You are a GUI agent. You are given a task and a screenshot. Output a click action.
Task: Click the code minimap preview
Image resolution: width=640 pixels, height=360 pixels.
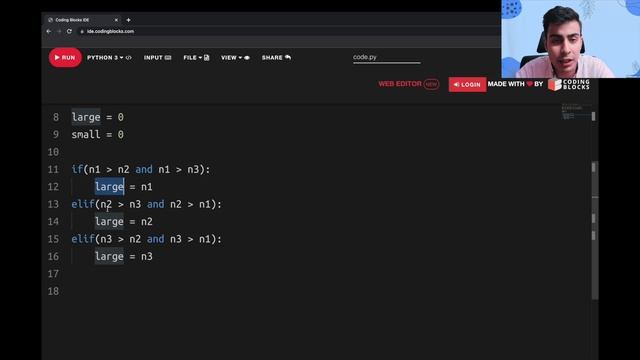[576, 112]
